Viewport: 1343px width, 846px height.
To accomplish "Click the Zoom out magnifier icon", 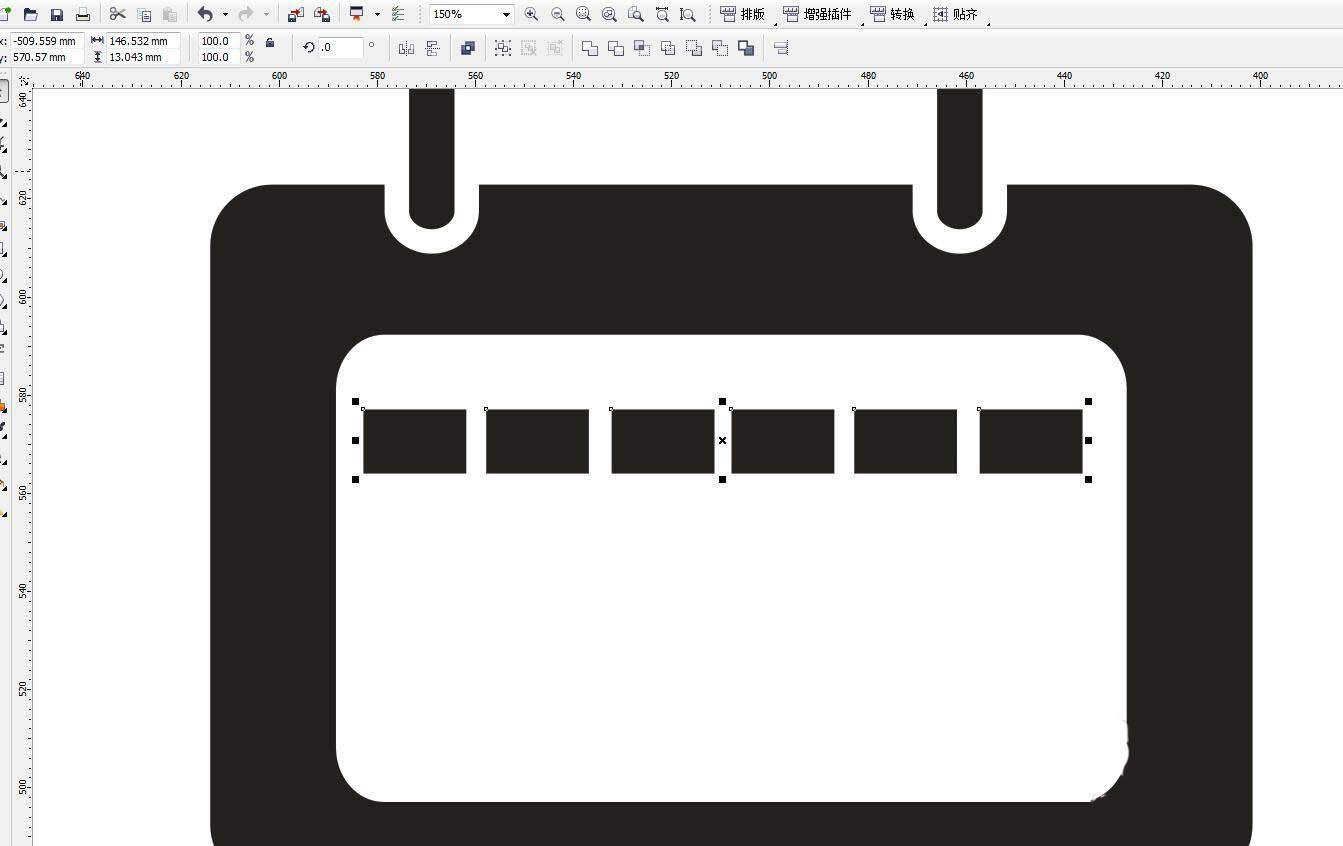I will point(557,14).
